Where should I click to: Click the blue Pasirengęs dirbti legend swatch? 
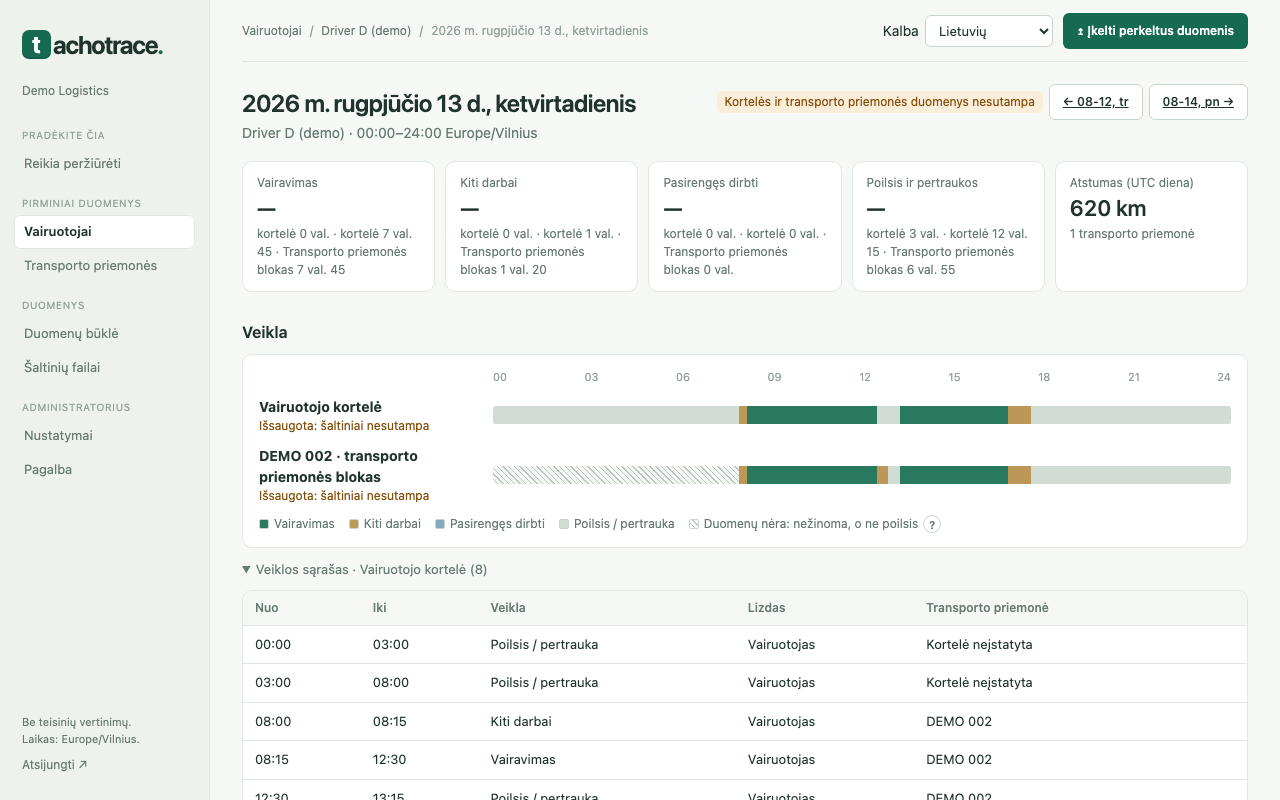(x=440, y=524)
